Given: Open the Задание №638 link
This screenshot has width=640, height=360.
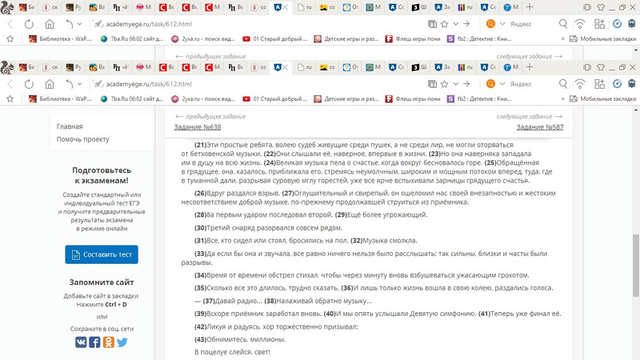Looking at the screenshot, I should point(198,127).
